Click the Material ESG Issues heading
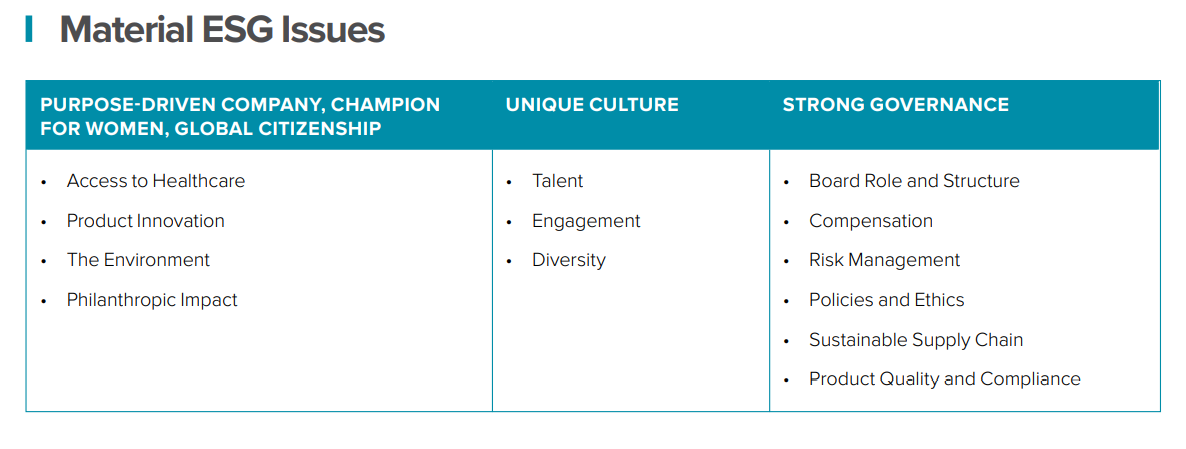The image size is (1186, 449). (222, 30)
